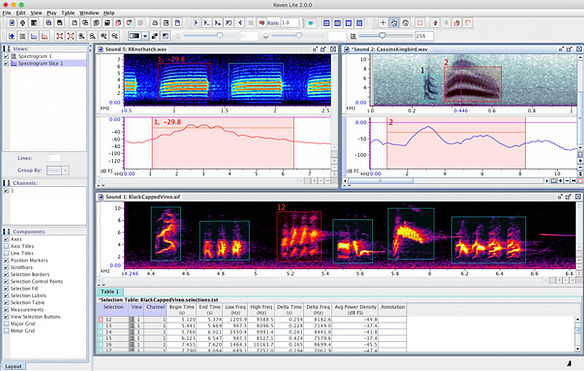Click the Rate input field showing 1.0
This screenshot has height=371, width=584.
289,23
